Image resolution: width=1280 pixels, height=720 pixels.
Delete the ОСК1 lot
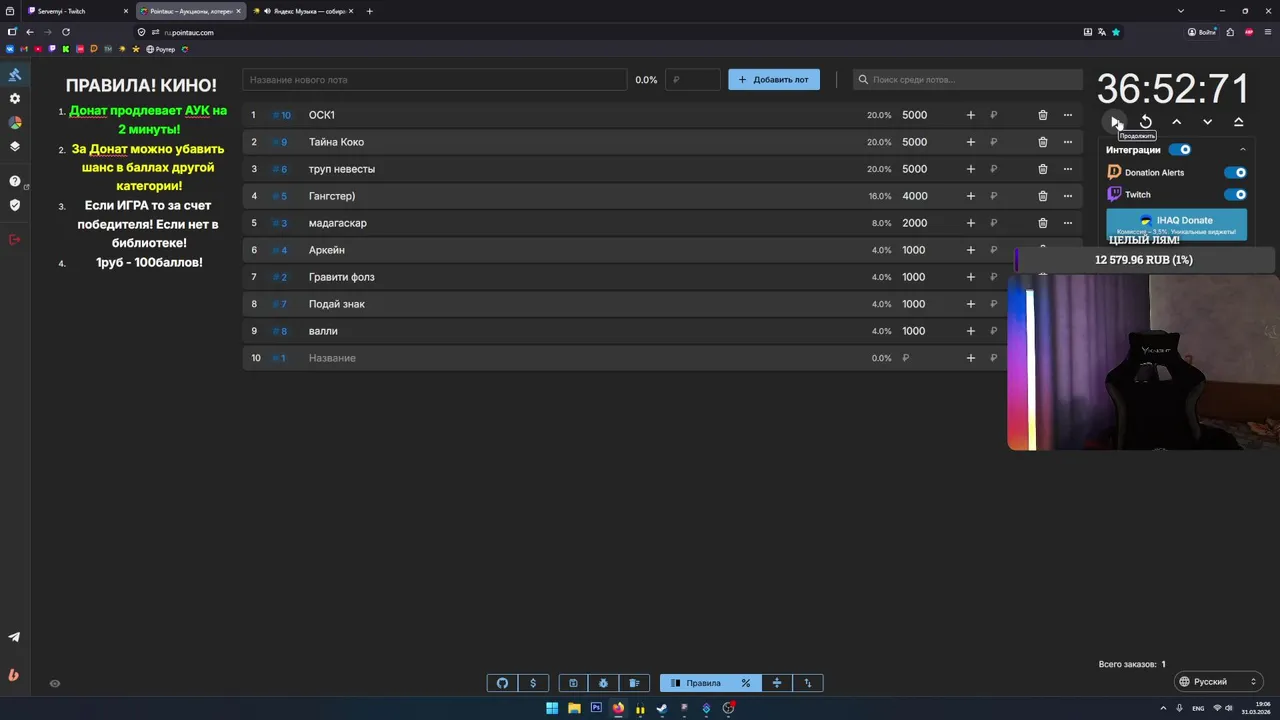tap(1043, 115)
